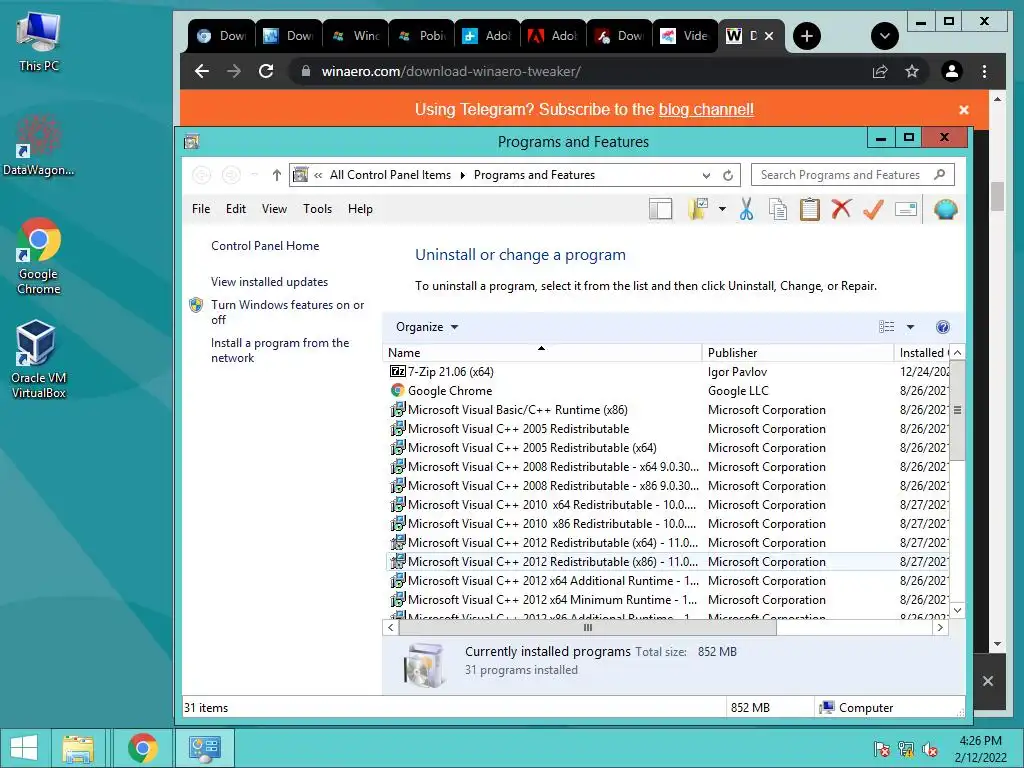The image size is (1024, 768).
Task: Select Visual C++ 2005 Redistributable (x64)
Action: click(532, 448)
